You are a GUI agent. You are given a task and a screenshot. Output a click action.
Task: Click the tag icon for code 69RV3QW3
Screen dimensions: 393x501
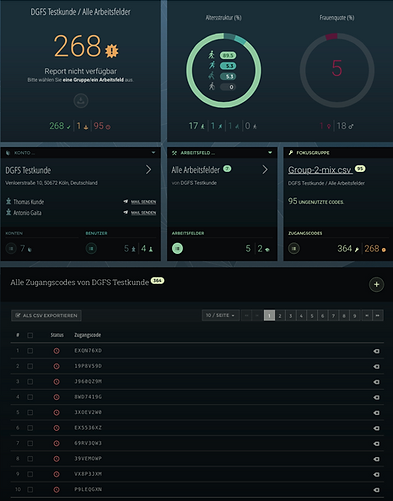coord(376,444)
